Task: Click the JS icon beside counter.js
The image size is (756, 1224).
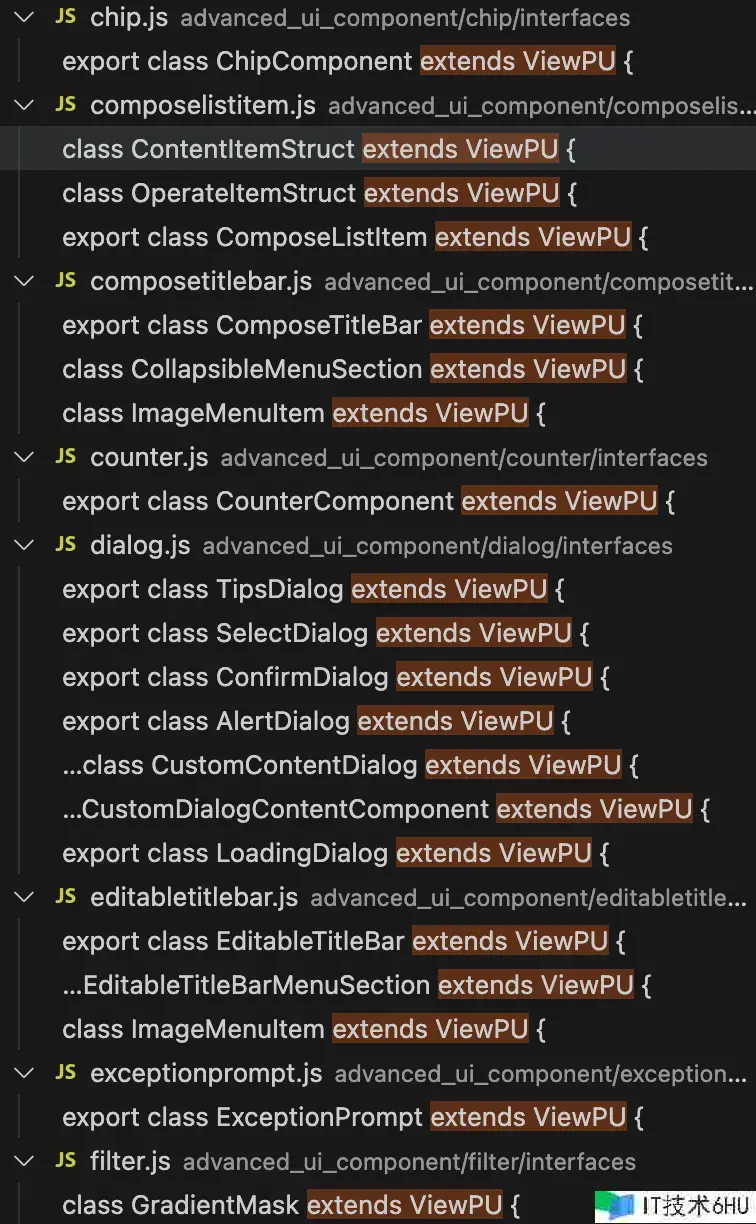Action: [65, 457]
